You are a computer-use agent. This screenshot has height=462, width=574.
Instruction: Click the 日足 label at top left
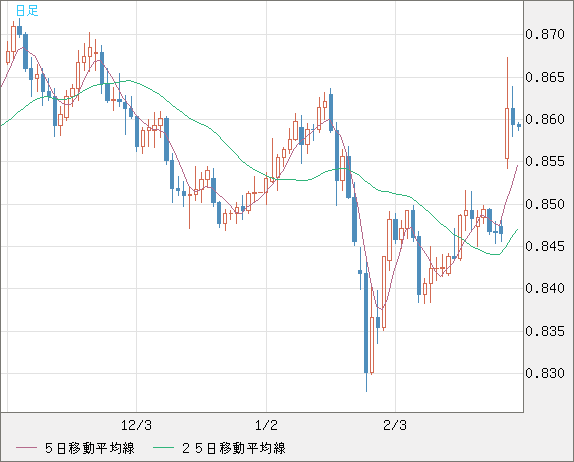[27, 11]
